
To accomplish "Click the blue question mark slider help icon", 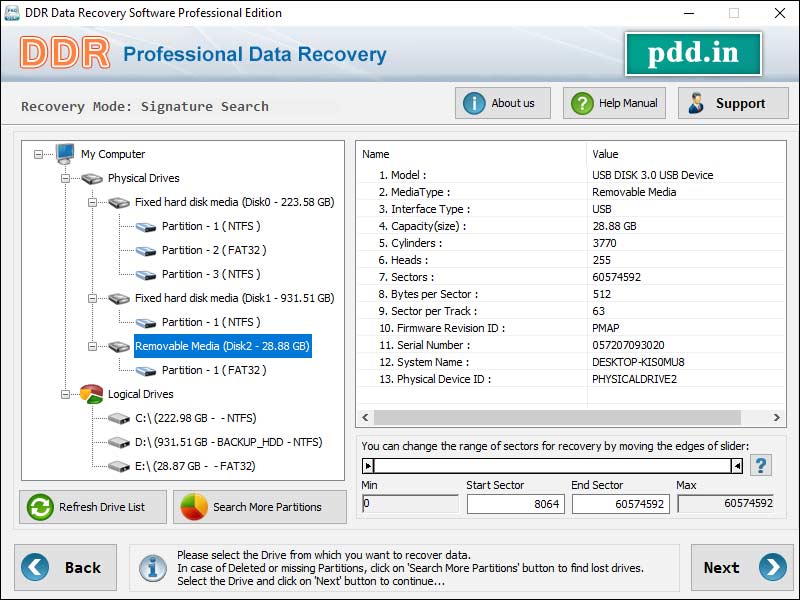I will [x=761, y=465].
